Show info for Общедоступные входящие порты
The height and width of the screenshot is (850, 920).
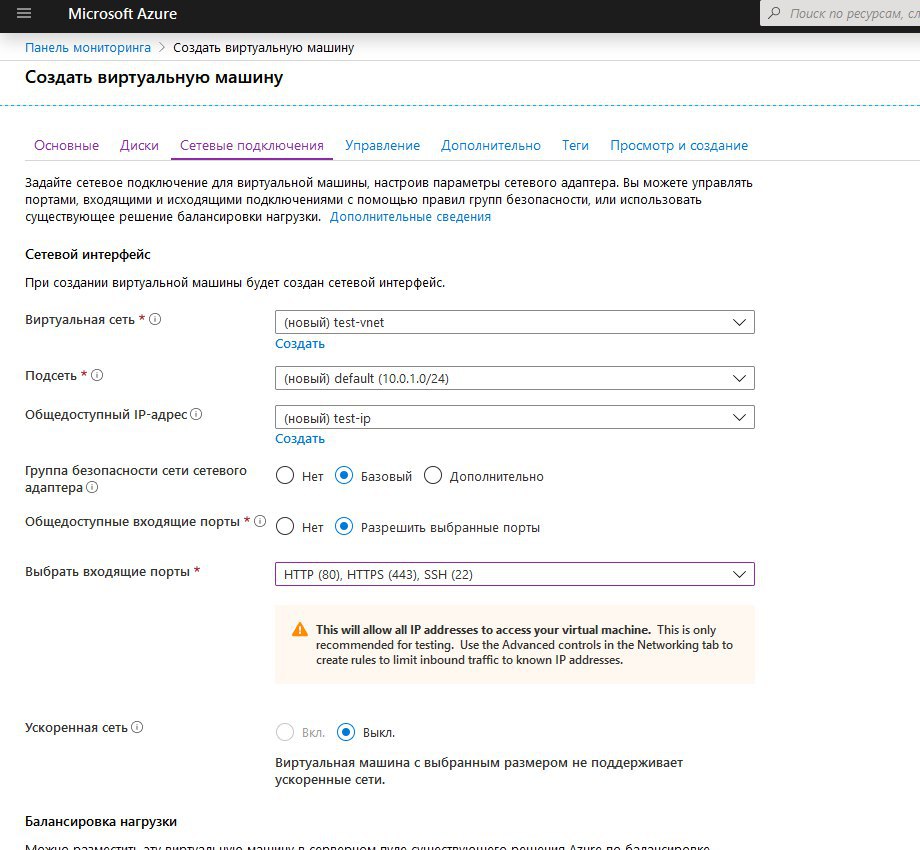point(260,521)
